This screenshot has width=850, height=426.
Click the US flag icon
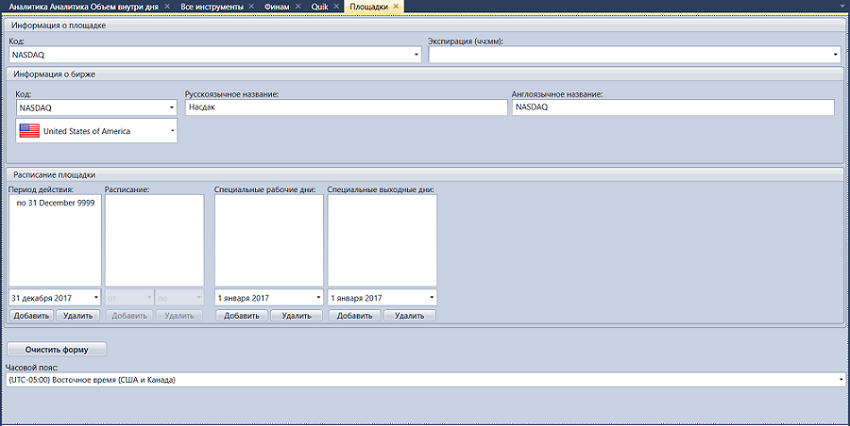click(29, 131)
